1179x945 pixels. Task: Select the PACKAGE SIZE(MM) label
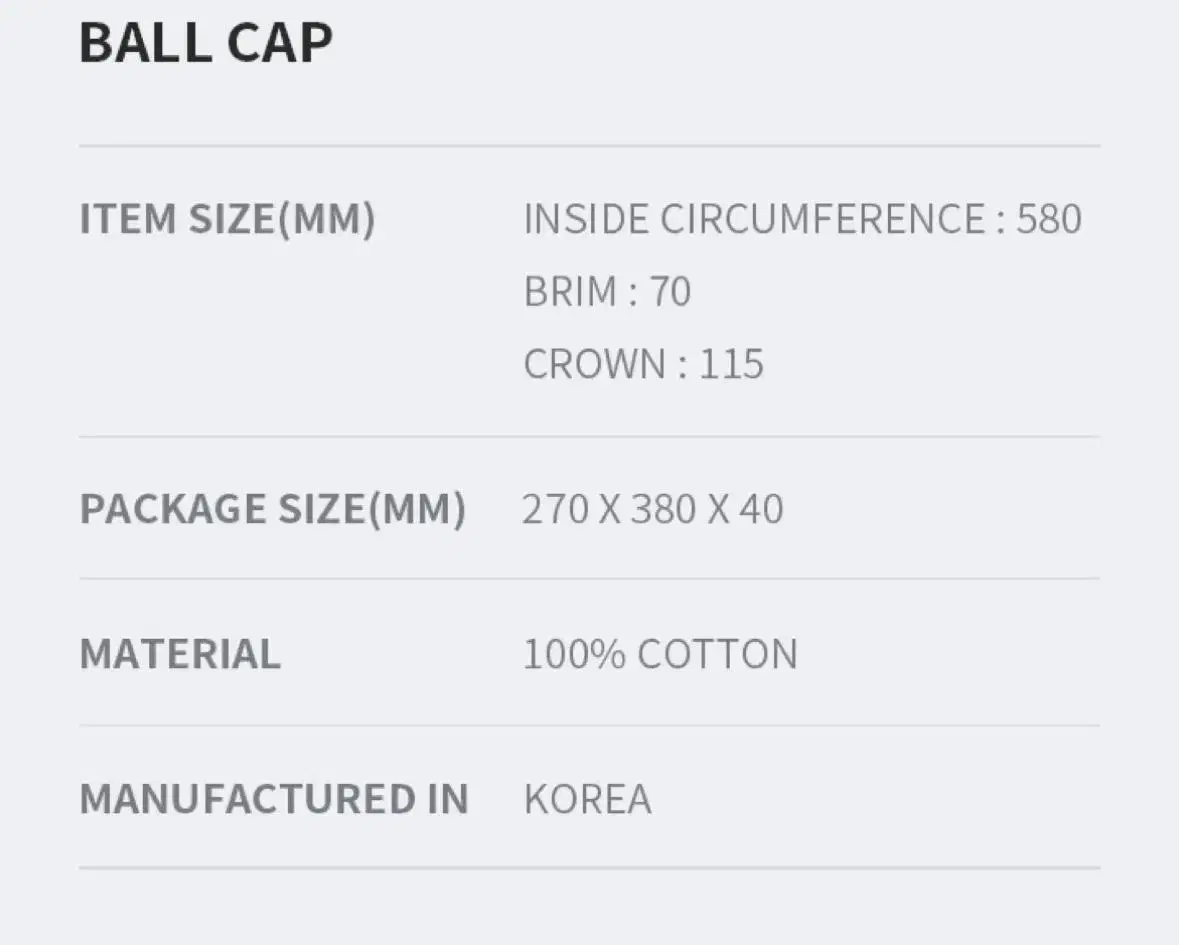pyautogui.click(x=273, y=510)
